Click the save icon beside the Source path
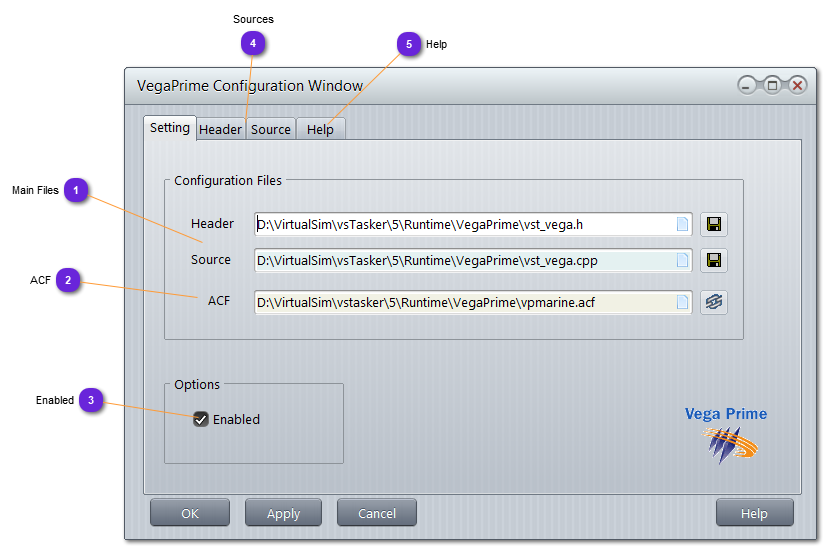The image size is (826, 549). coord(713,261)
